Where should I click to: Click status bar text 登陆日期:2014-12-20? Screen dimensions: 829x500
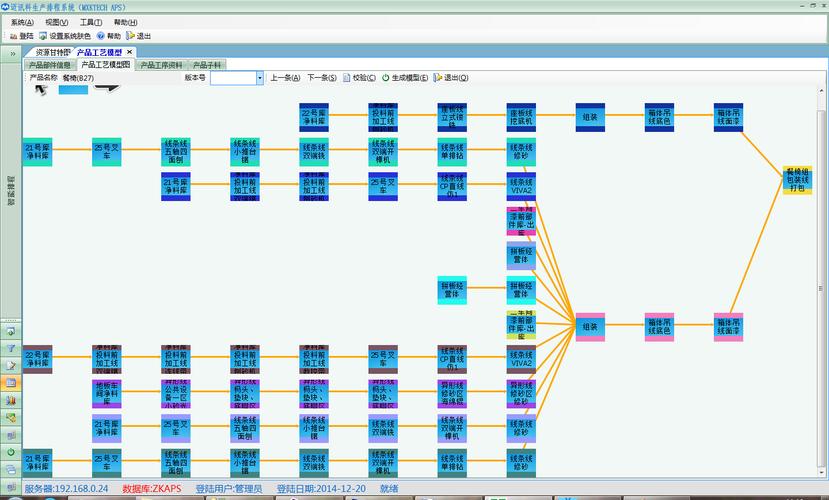click(x=321, y=489)
